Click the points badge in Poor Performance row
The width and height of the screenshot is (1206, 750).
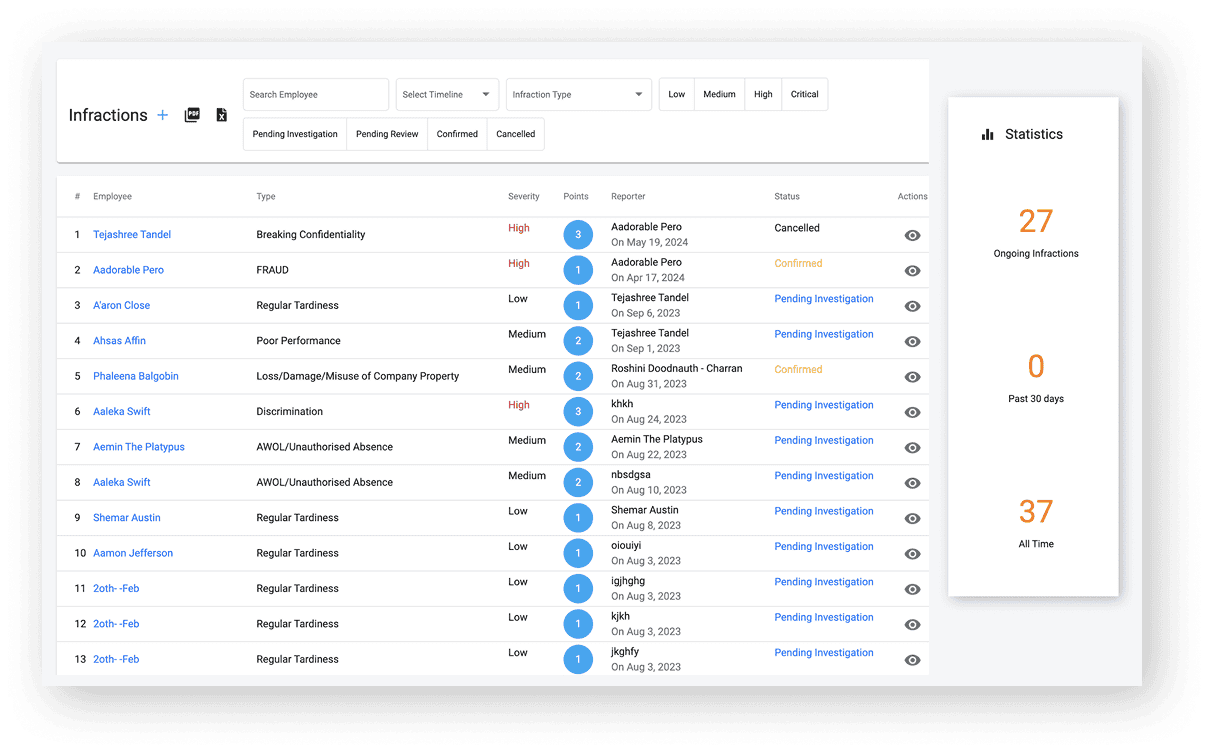[578, 341]
